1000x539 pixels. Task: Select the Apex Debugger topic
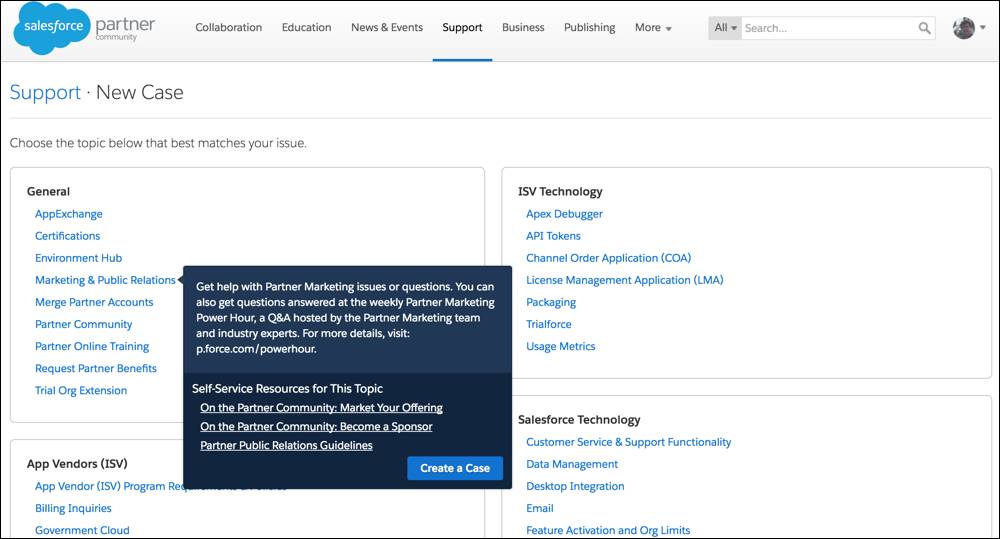point(564,214)
